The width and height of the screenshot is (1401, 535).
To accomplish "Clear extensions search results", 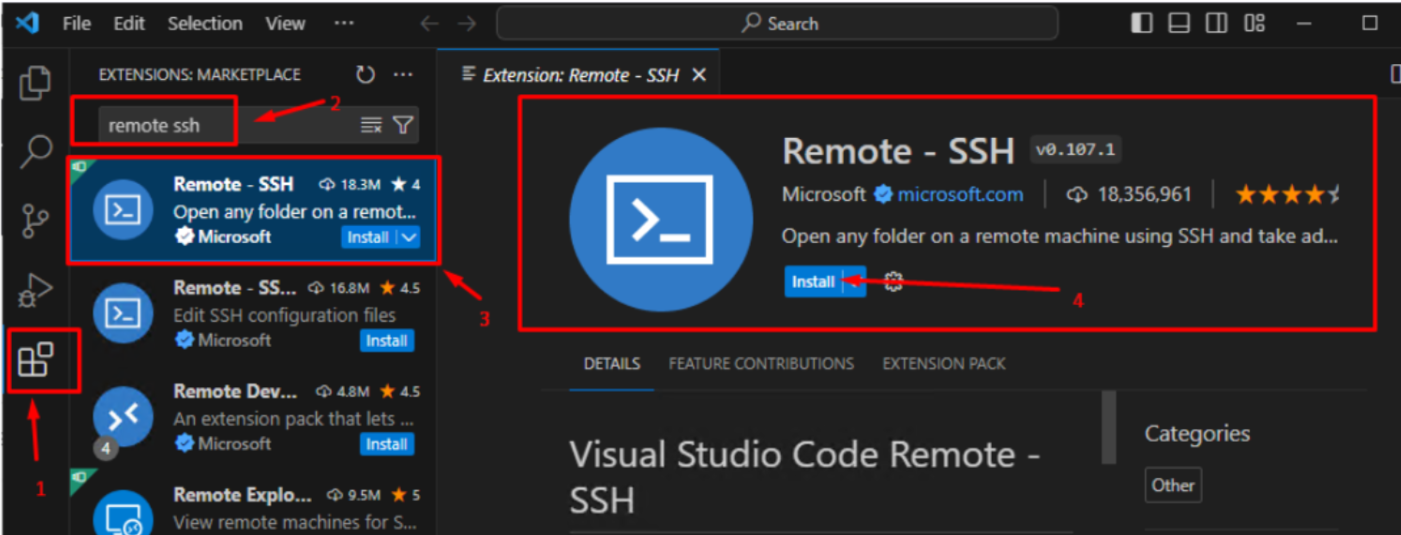I will [371, 125].
